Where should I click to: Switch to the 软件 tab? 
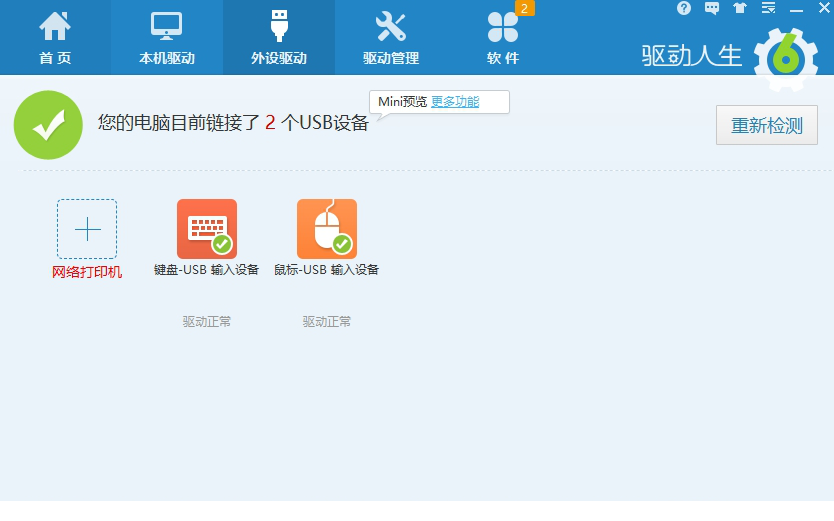coord(503,37)
